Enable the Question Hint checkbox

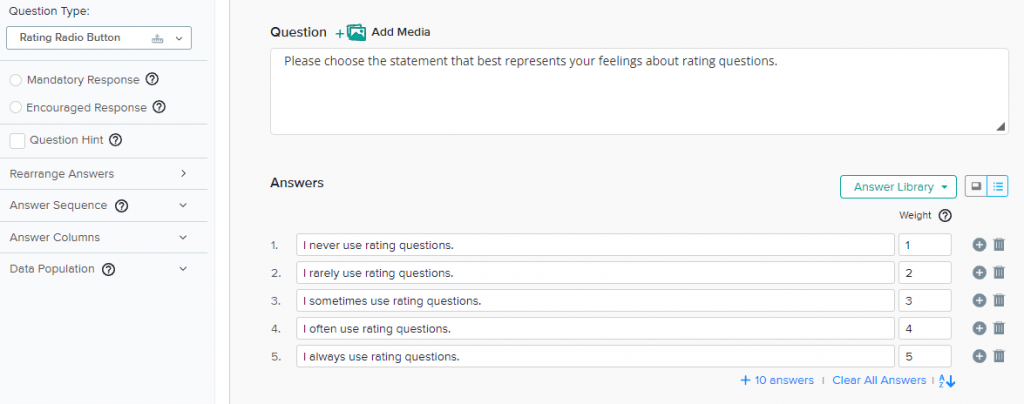(18, 140)
